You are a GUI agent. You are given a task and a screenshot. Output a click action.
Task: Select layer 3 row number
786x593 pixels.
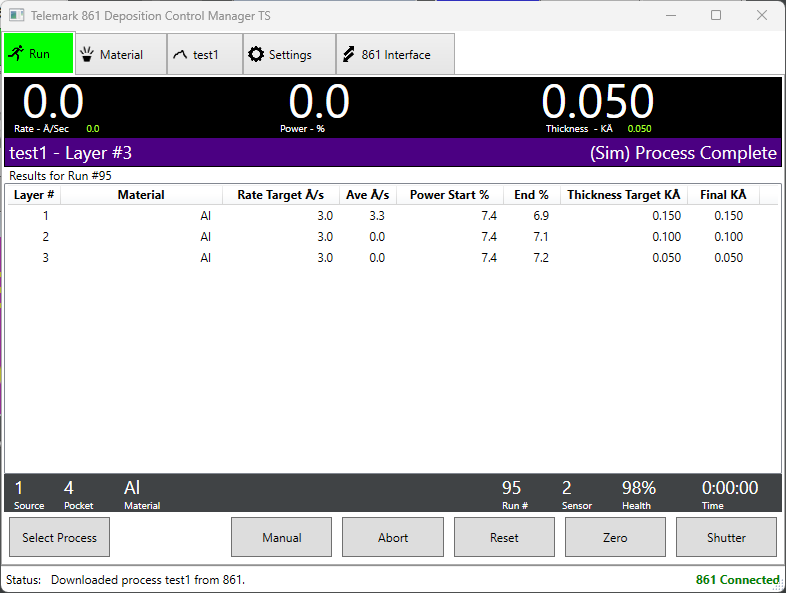point(46,258)
